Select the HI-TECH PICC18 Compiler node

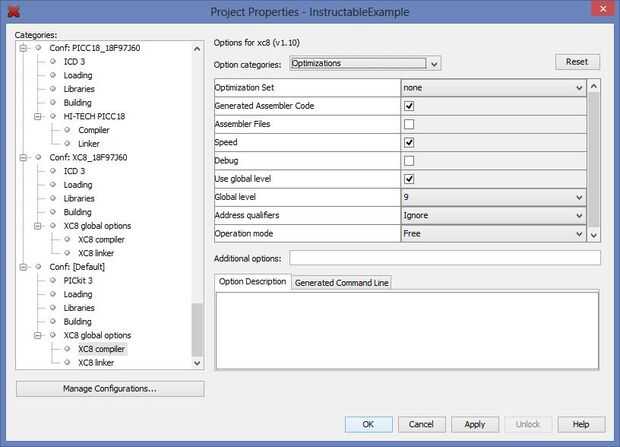(x=93, y=130)
